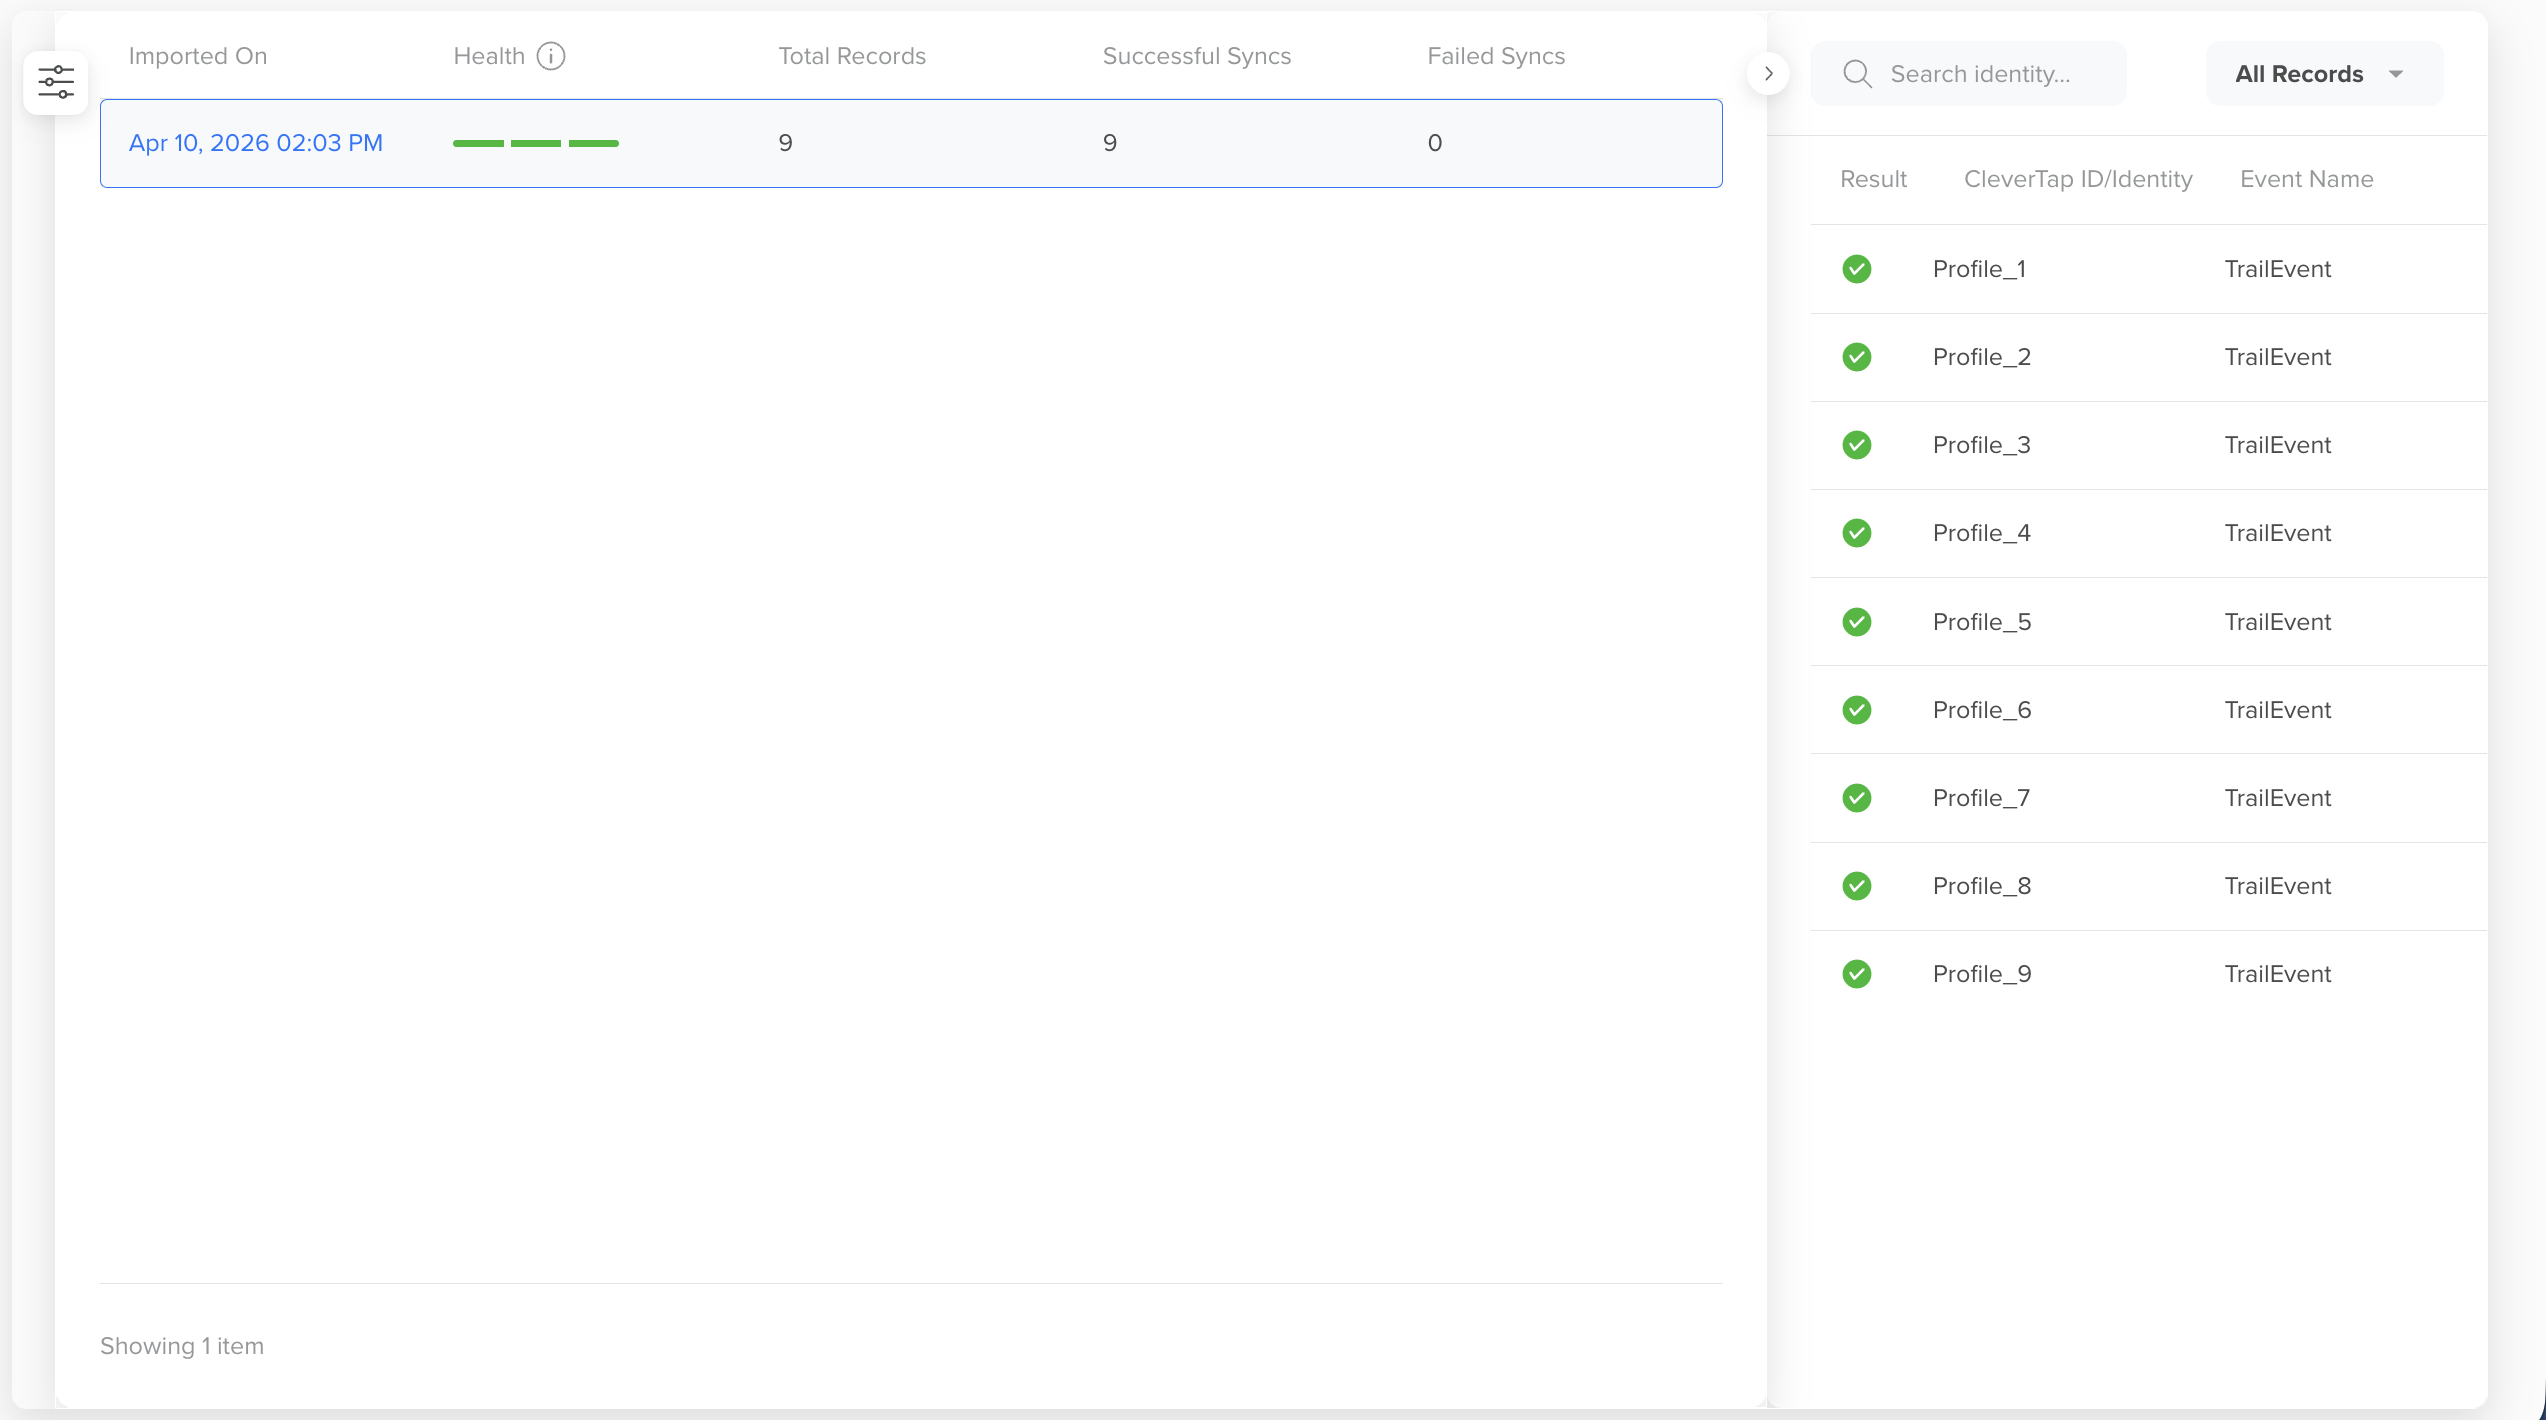
Task: Open the All Records filter dropdown
Action: click(2300, 74)
